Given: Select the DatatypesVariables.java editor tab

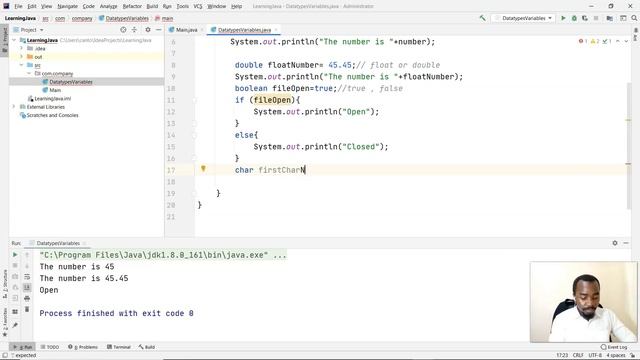Looking at the screenshot, I should click(x=244, y=30).
